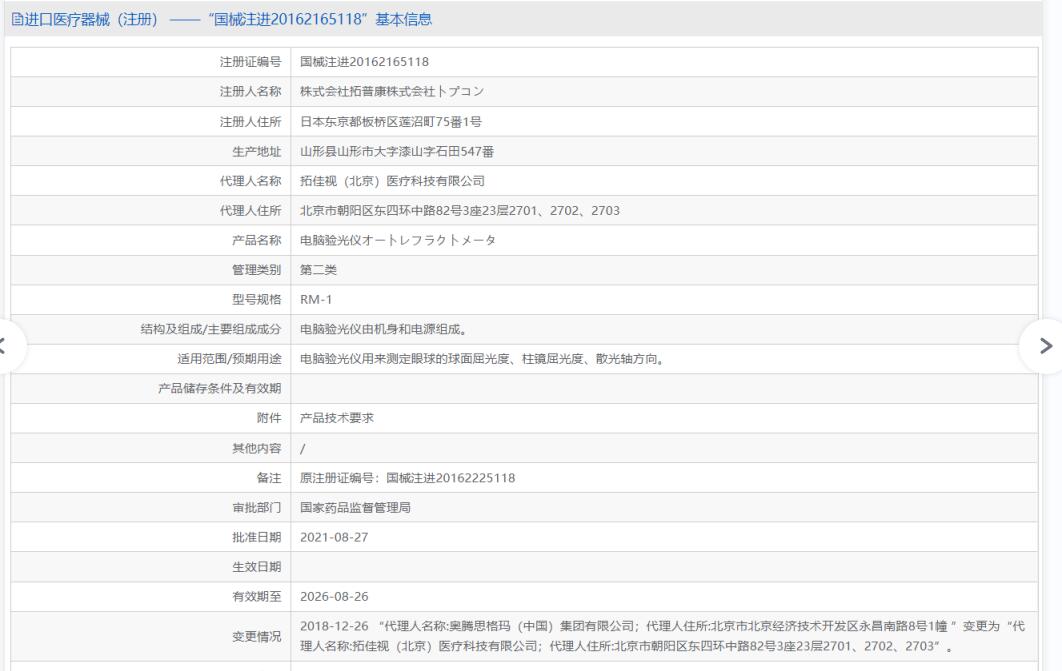Select registration number 国械注进20162165118 value cell
The width and height of the screenshot is (1062, 671).
tap(364, 62)
